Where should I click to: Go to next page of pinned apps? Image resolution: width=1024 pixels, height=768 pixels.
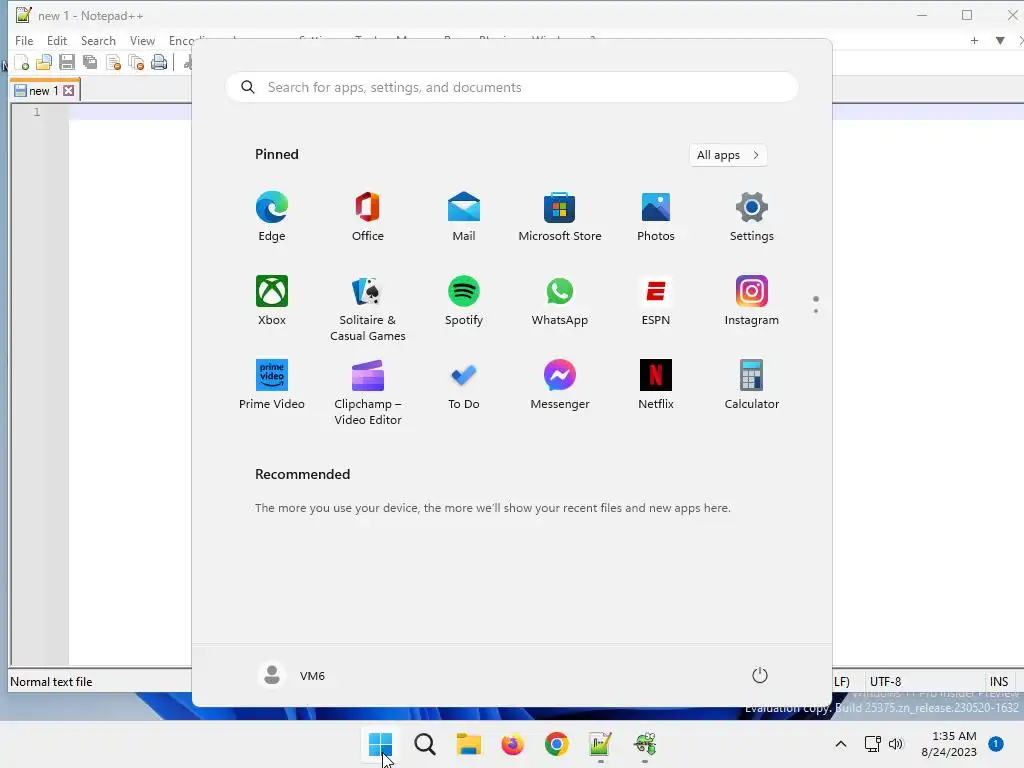816,311
